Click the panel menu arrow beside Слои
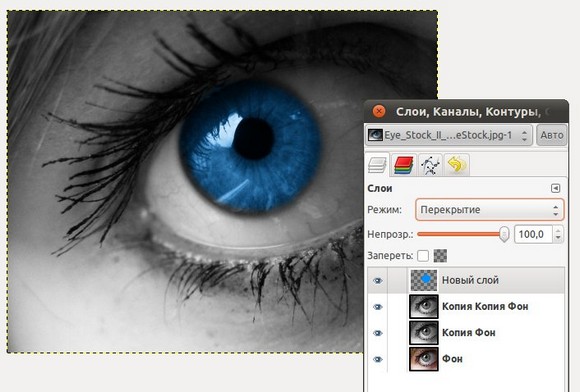This screenshot has height=392, width=580. tap(555, 188)
